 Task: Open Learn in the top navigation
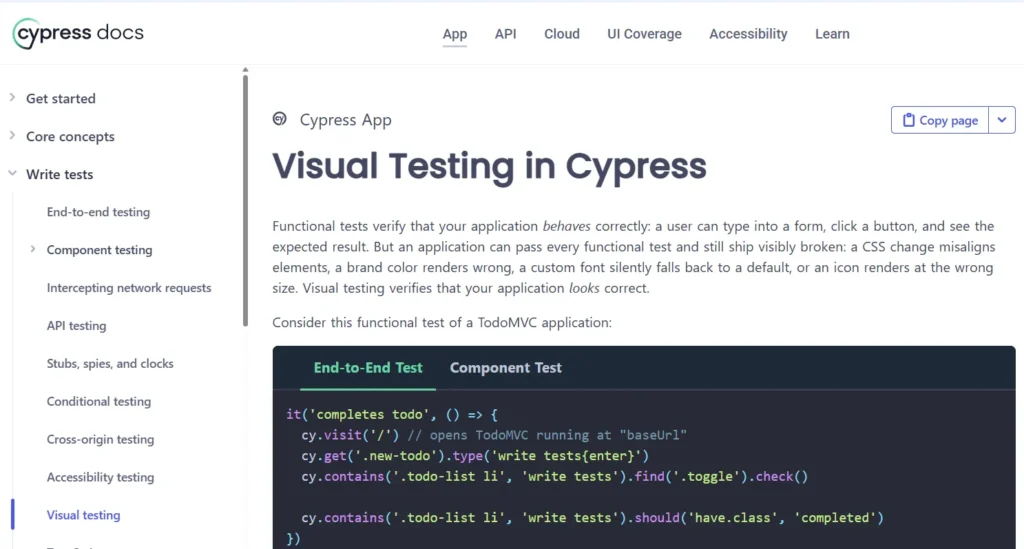click(832, 34)
